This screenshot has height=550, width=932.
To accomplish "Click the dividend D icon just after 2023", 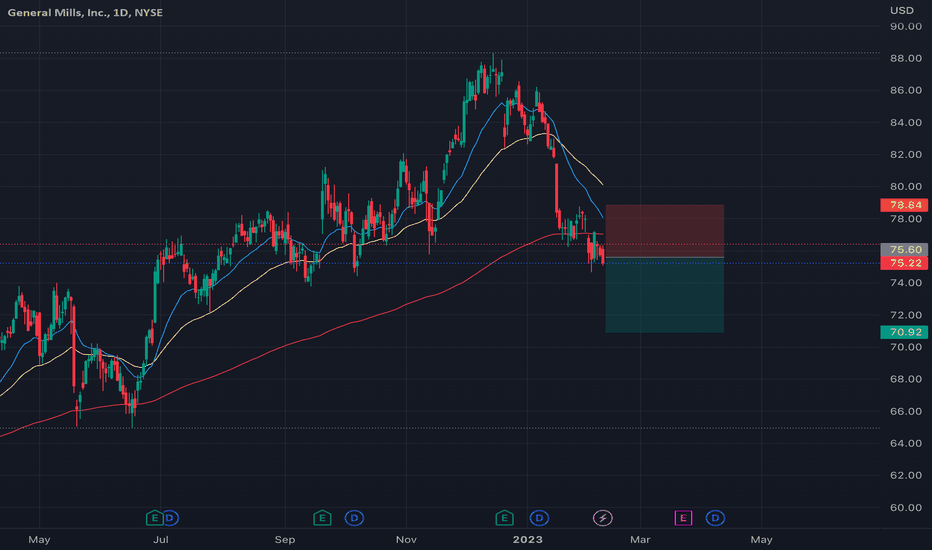I will point(539,518).
